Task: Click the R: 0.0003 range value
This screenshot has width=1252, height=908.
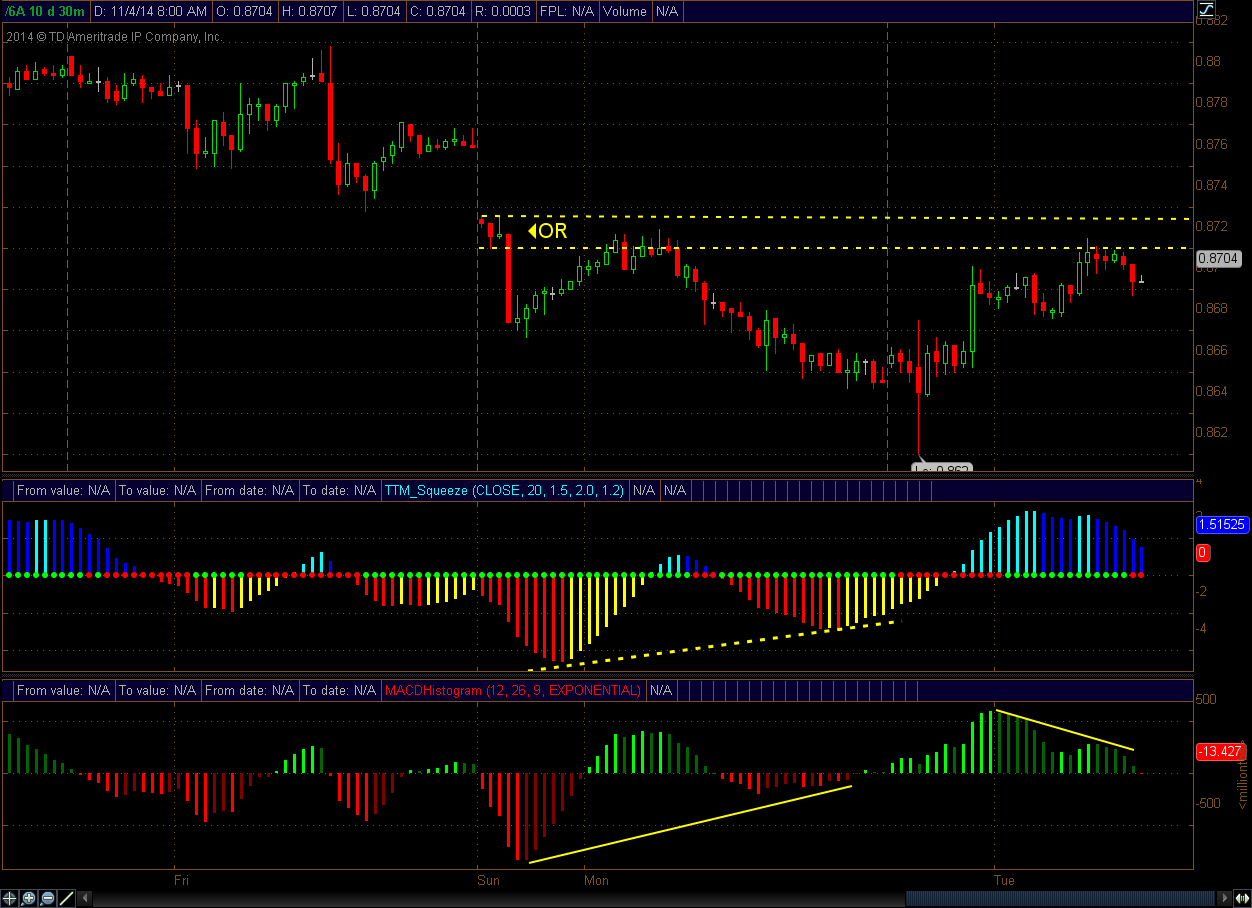Action: point(502,11)
